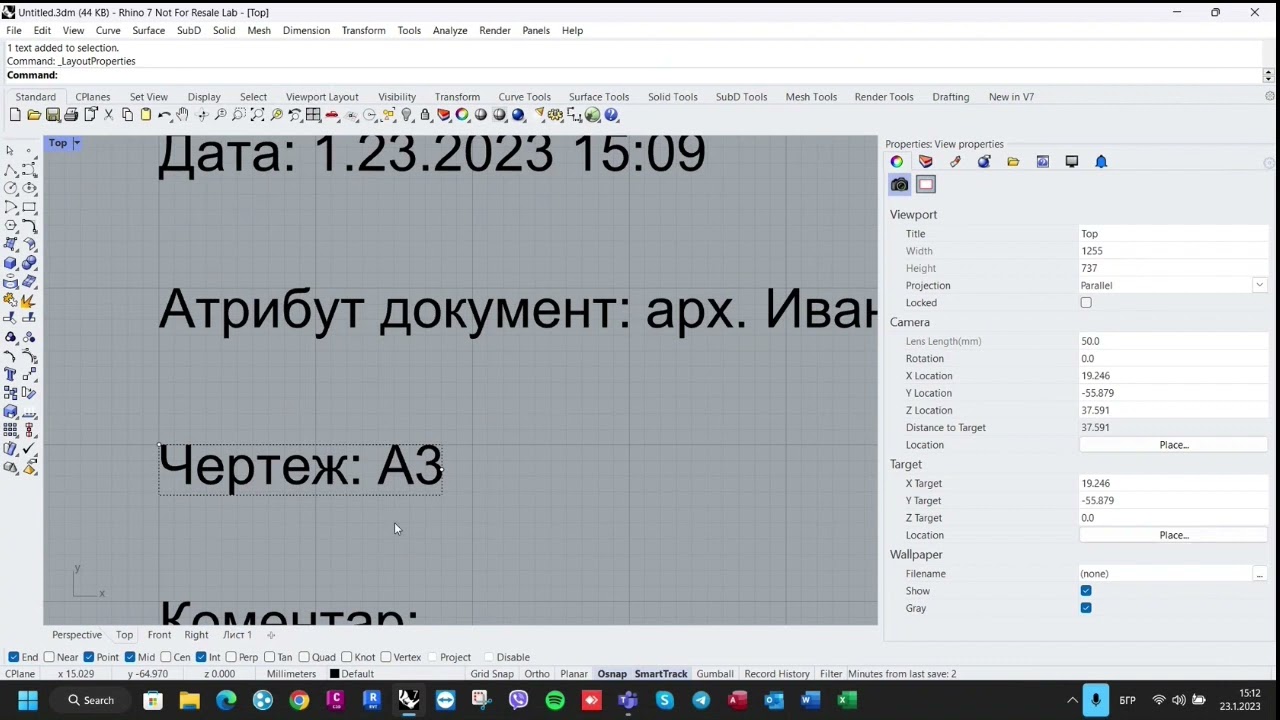Enable the Cen osnap checkbox
Viewport: 1280px width, 720px height.
pos(166,657)
